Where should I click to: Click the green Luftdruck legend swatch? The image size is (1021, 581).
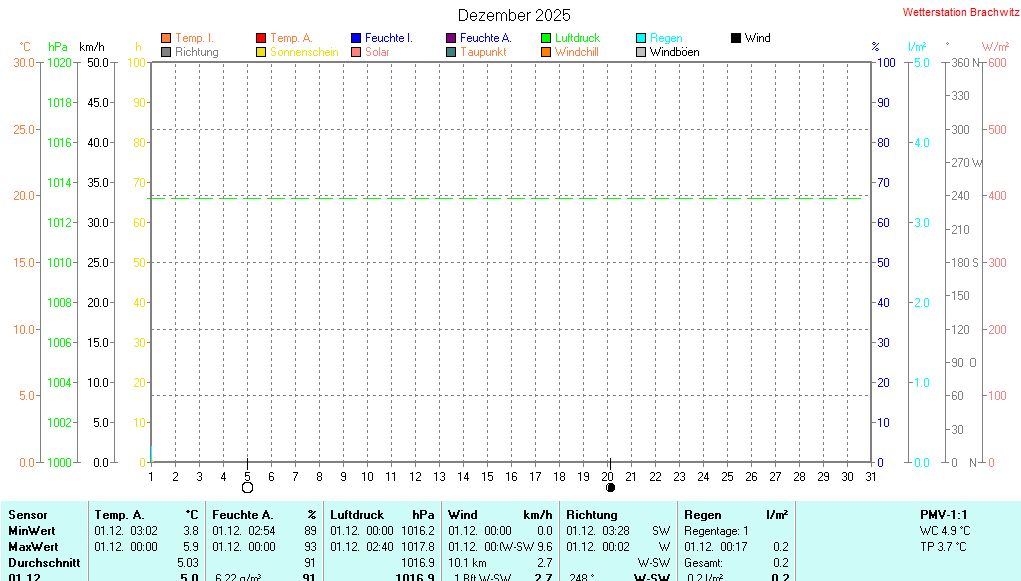(x=546, y=38)
